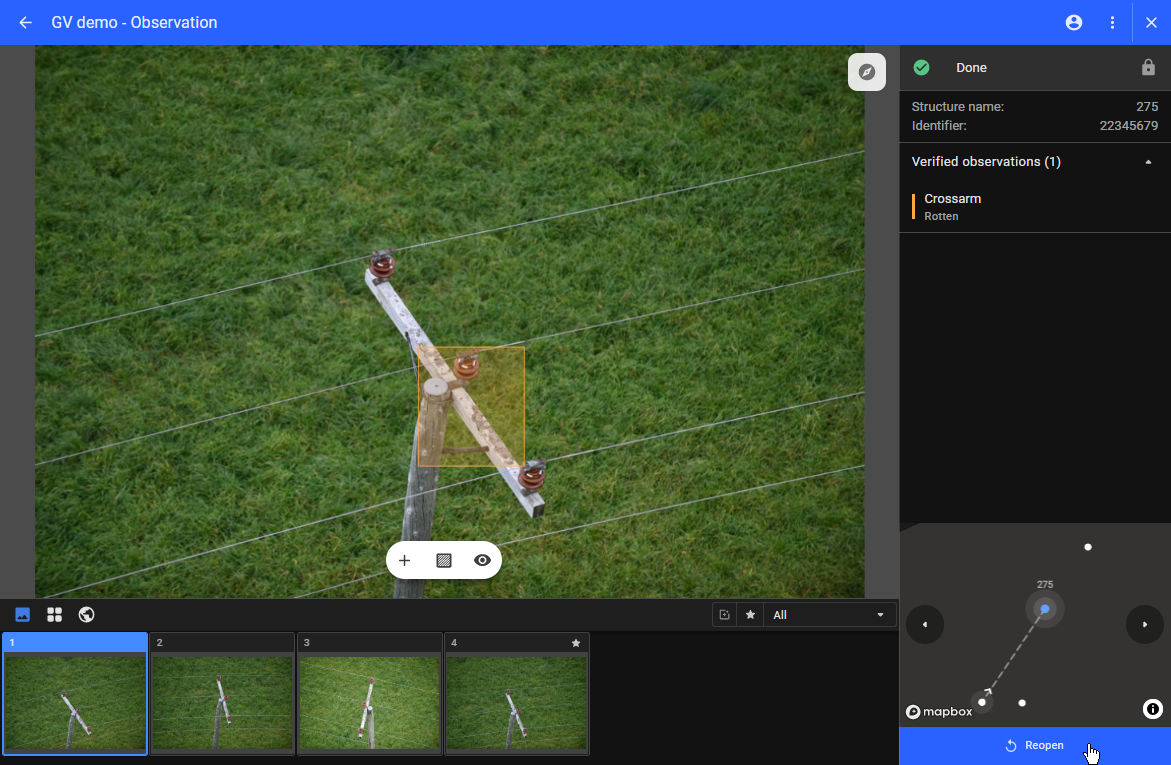The width and height of the screenshot is (1171, 765).
Task: Click the compass icon on image
Action: point(867,72)
